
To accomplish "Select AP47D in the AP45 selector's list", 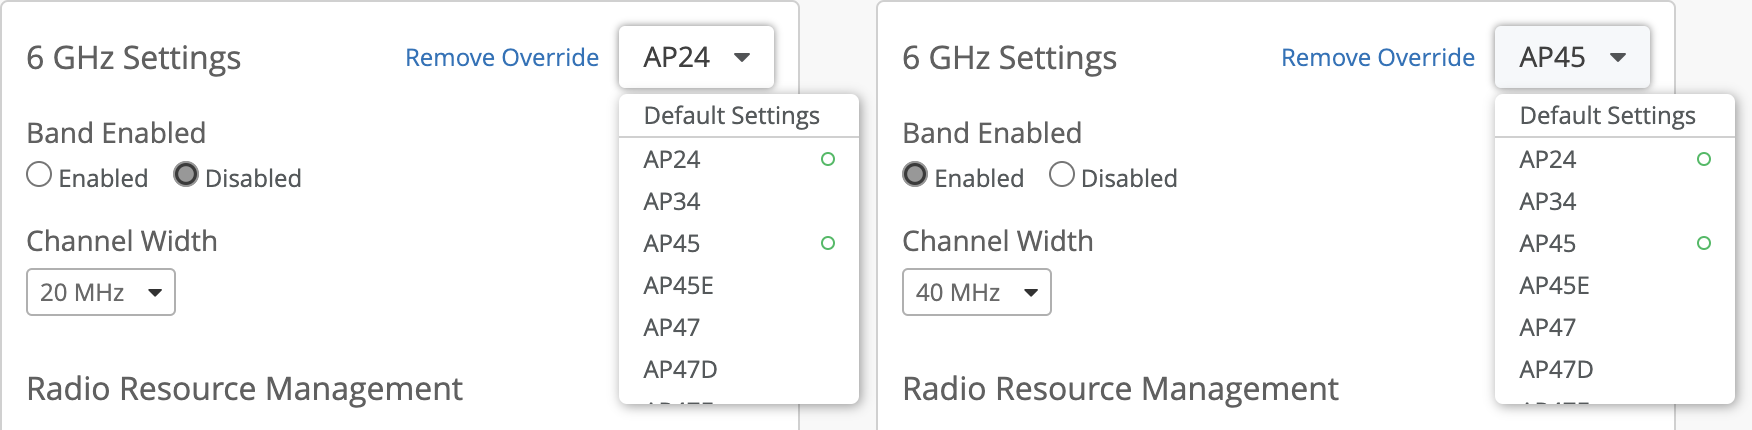I will tap(1556, 369).
